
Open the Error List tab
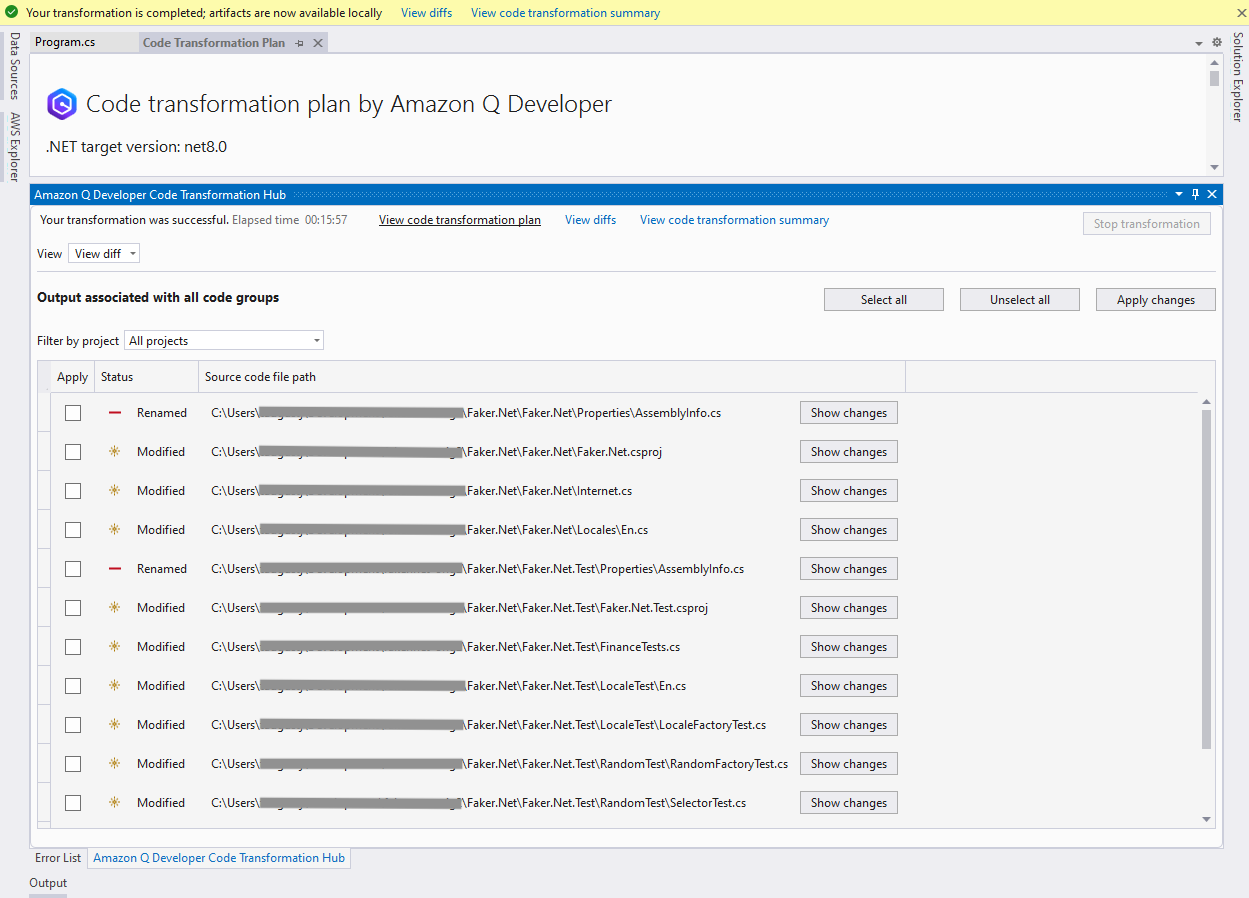tap(58, 858)
